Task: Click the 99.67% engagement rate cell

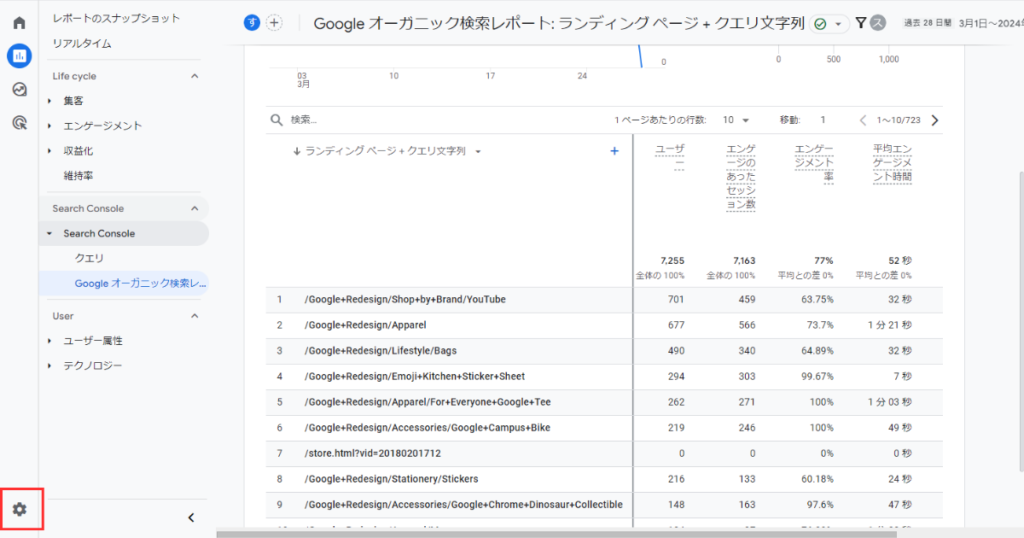Action: coord(817,377)
